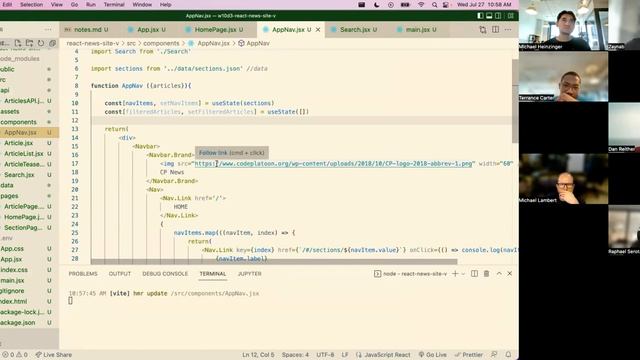Viewport: 640px width, 360px height.
Task: Open the Run menu
Action: click(x=91, y=4)
